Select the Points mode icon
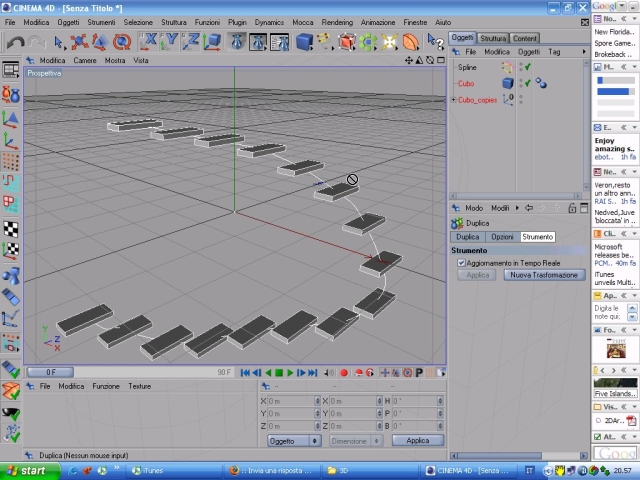Image resolution: width=640 pixels, height=480 pixels. click(x=11, y=162)
